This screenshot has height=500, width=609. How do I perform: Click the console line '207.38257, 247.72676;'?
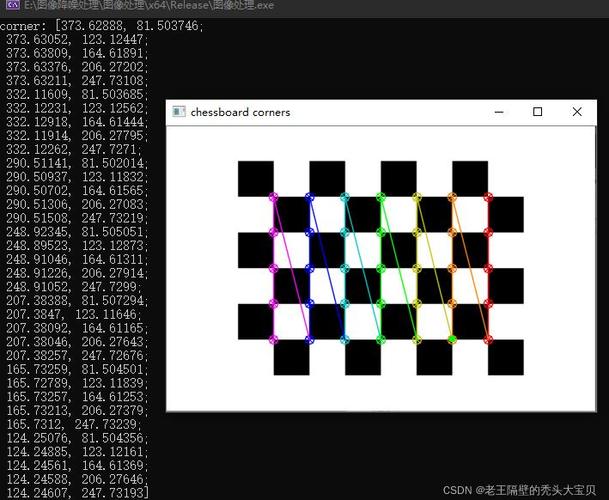(77, 355)
